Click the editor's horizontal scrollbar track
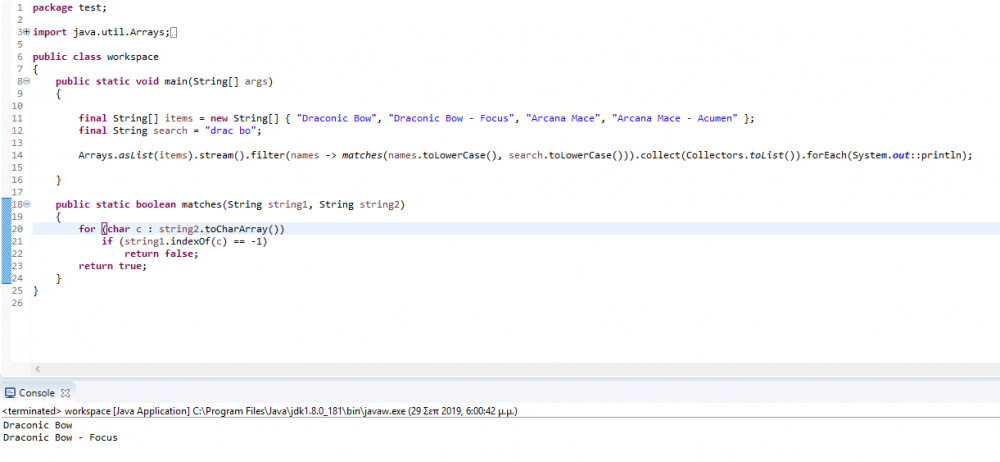The height and width of the screenshot is (462, 1000). (x=500, y=369)
